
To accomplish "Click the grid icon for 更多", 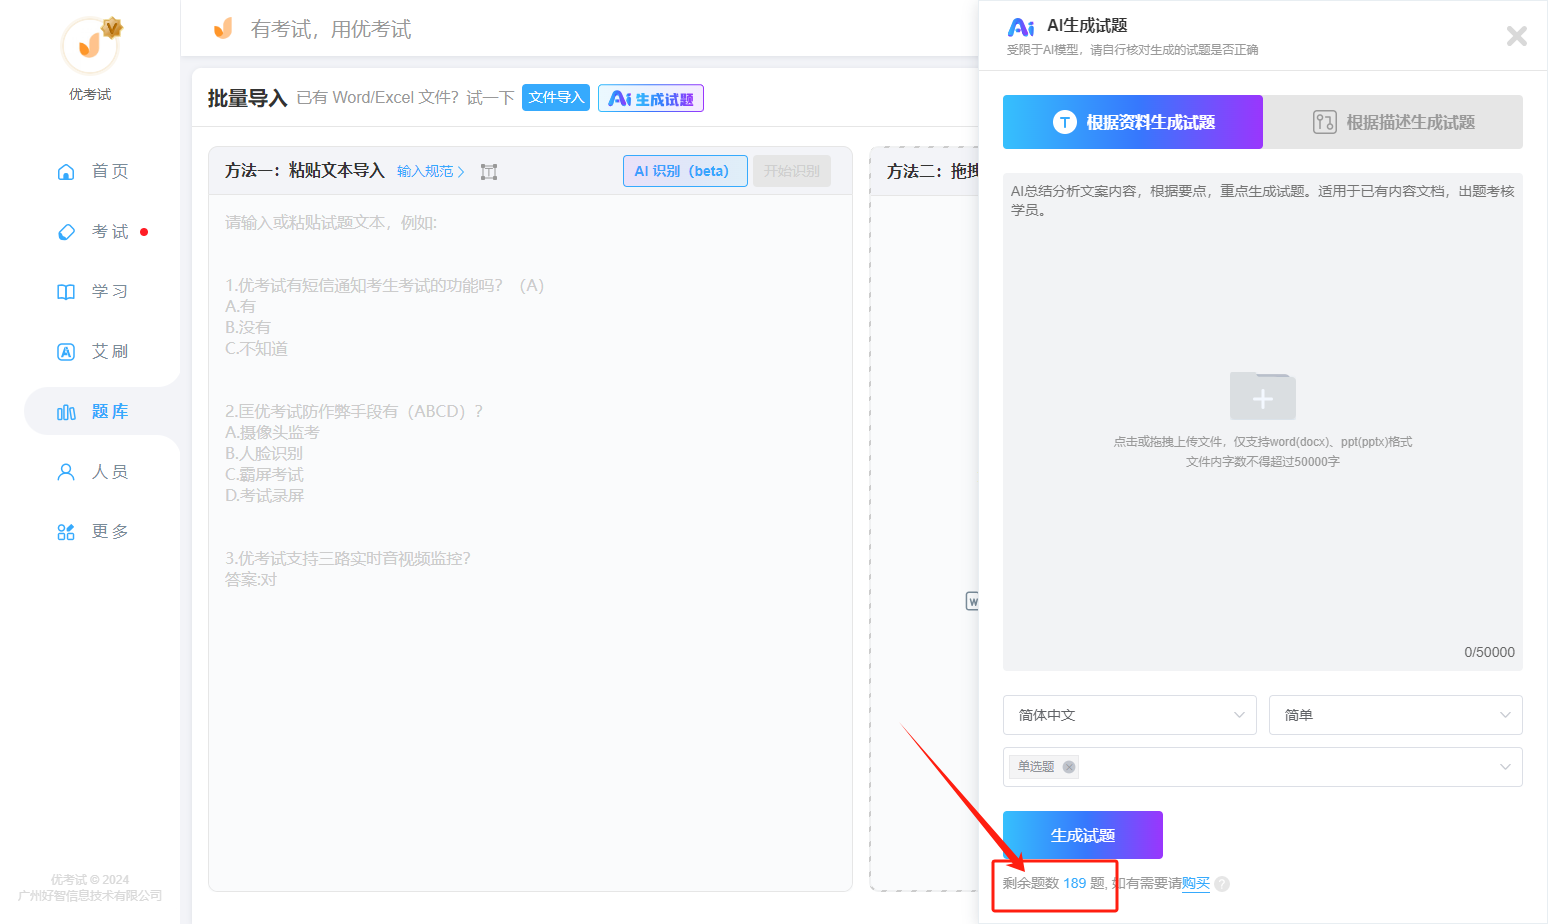I will coord(66,532).
